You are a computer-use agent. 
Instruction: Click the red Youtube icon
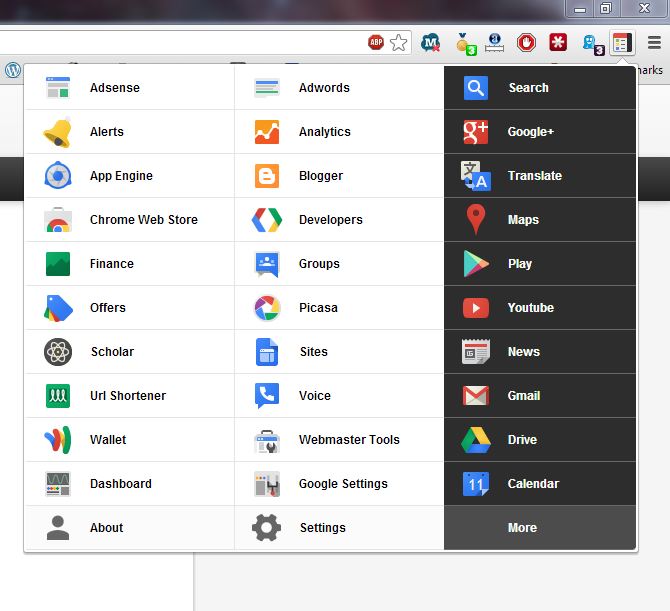476,308
